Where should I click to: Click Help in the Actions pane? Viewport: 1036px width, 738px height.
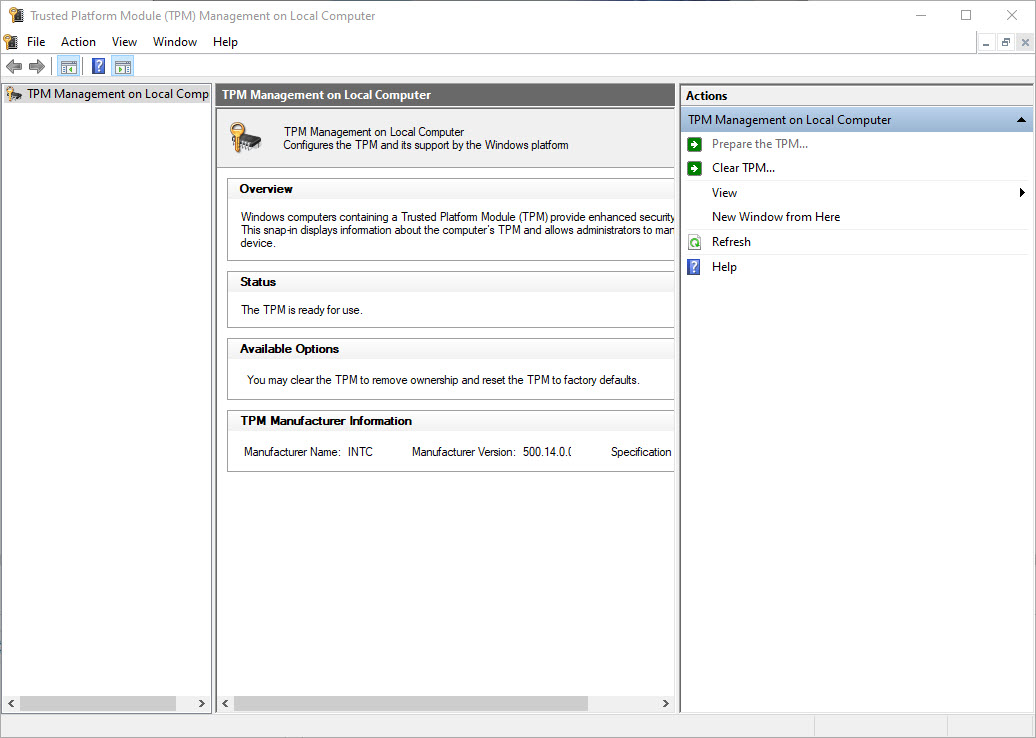coord(724,267)
